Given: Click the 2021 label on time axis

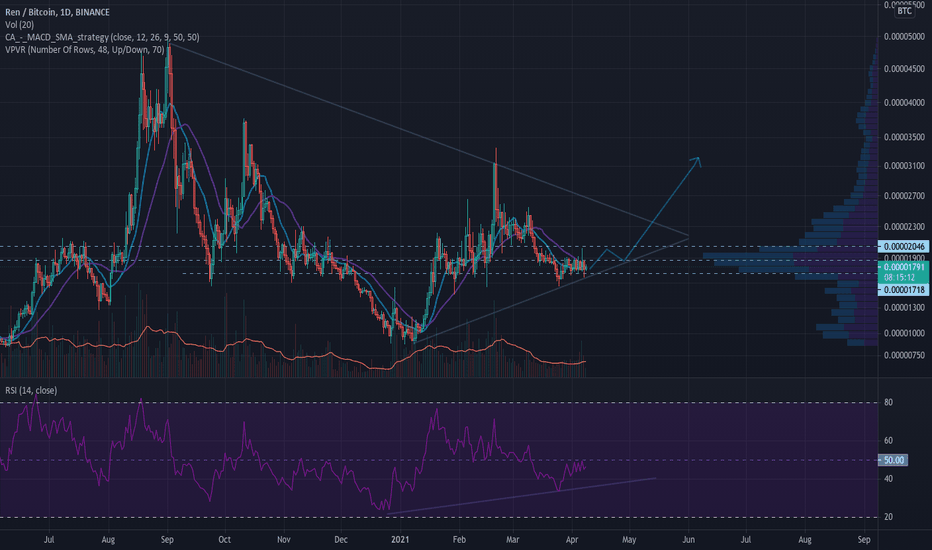Looking at the screenshot, I should (x=400, y=540).
